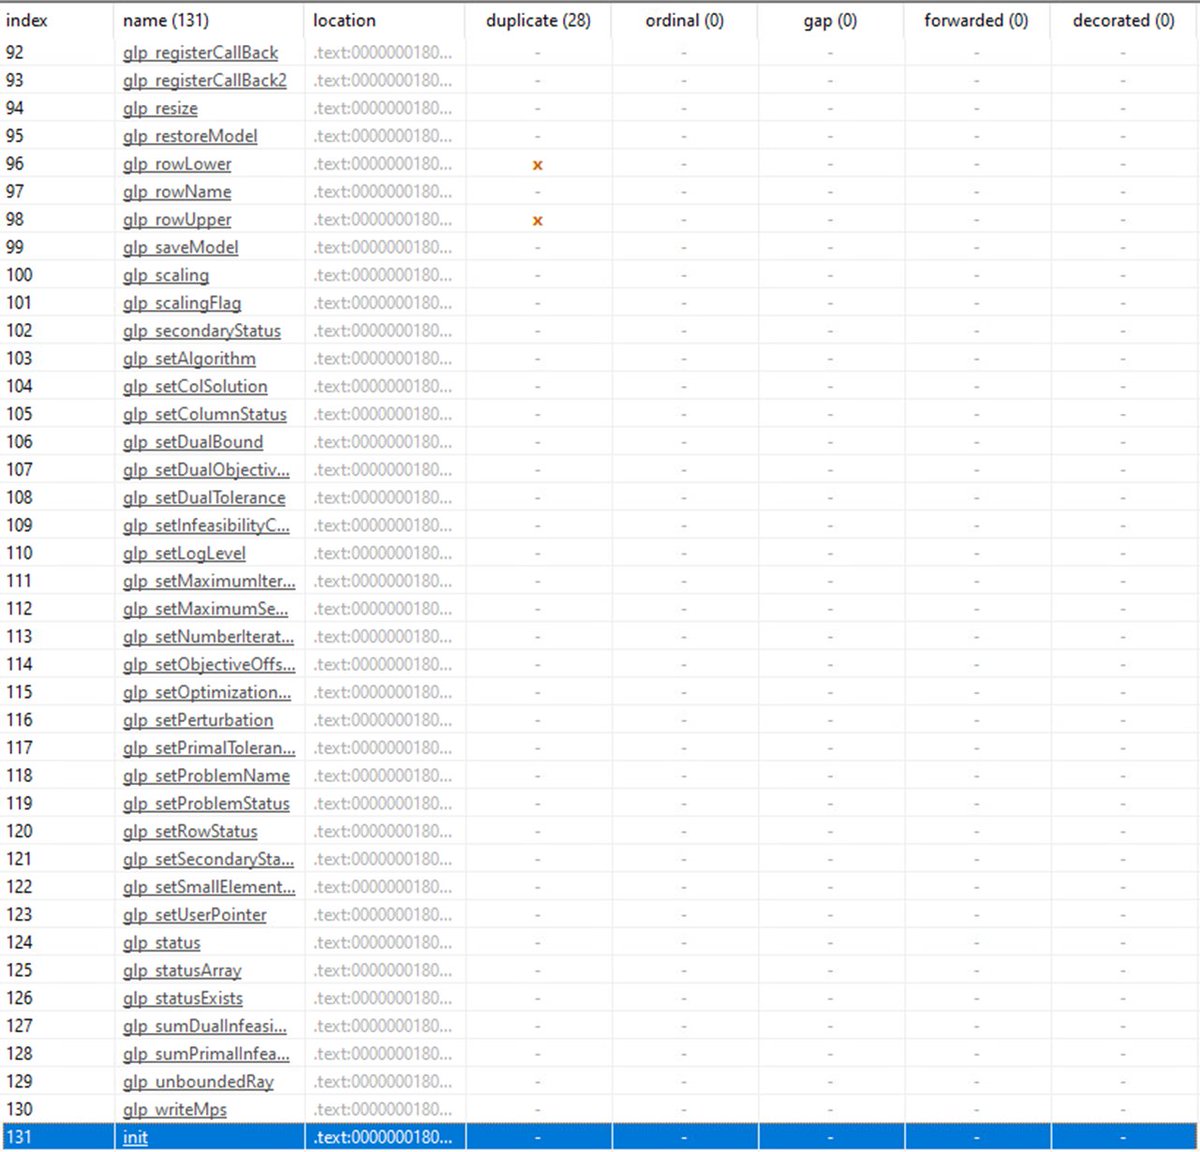Sort by the ordinal (0) column header
Viewport: 1200px width, 1152px height.
[x=684, y=20]
